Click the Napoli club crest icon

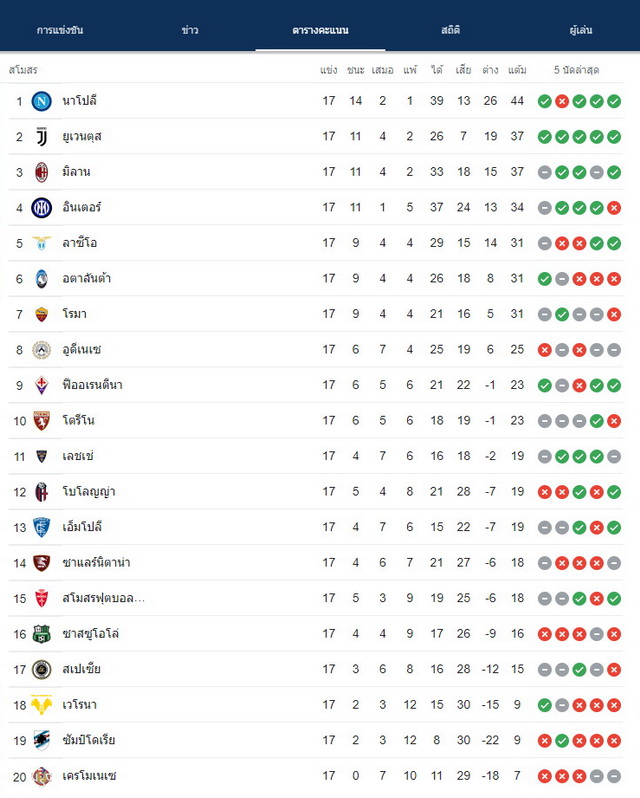coord(41,101)
